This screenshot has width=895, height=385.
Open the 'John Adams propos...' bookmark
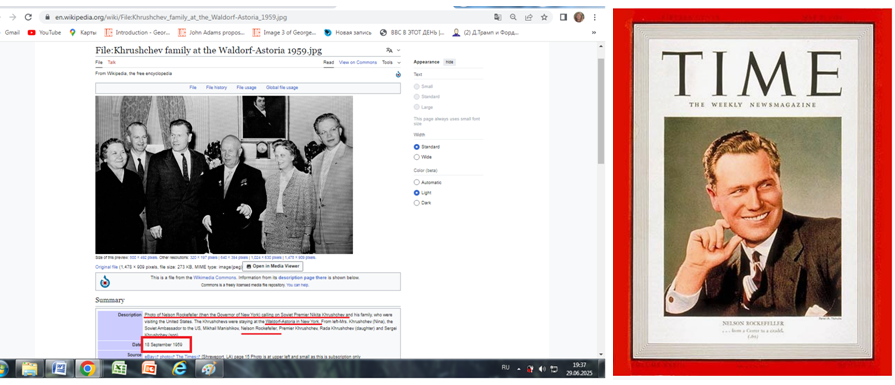[x=211, y=33]
